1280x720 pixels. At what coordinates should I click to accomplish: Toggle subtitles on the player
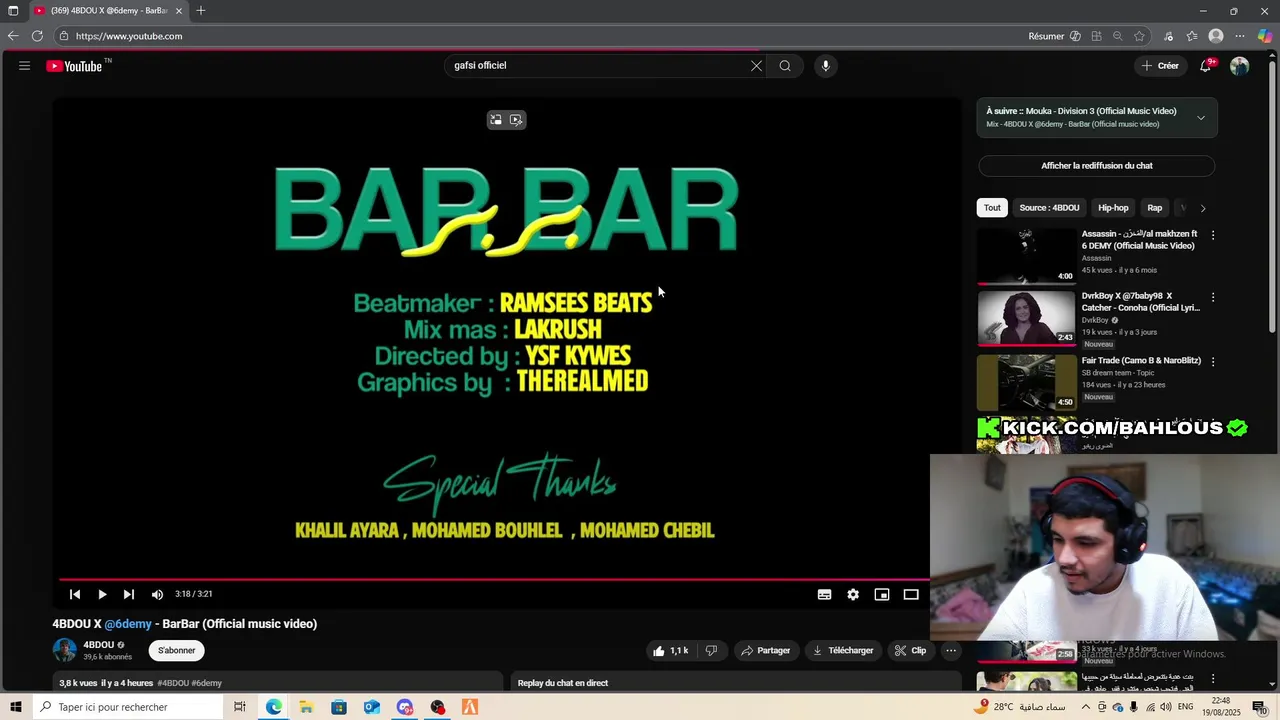pos(824,594)
